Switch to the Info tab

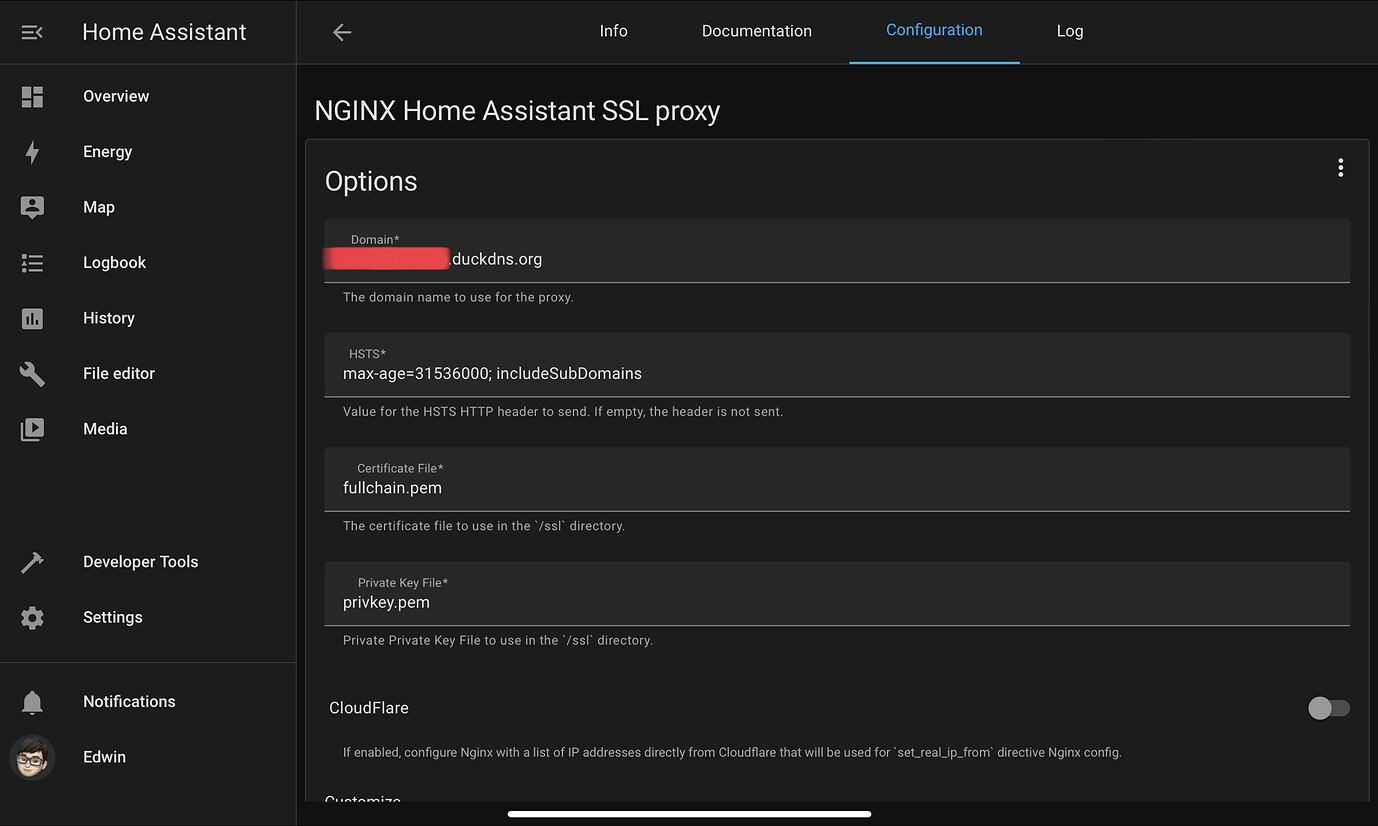coord(613,31)
